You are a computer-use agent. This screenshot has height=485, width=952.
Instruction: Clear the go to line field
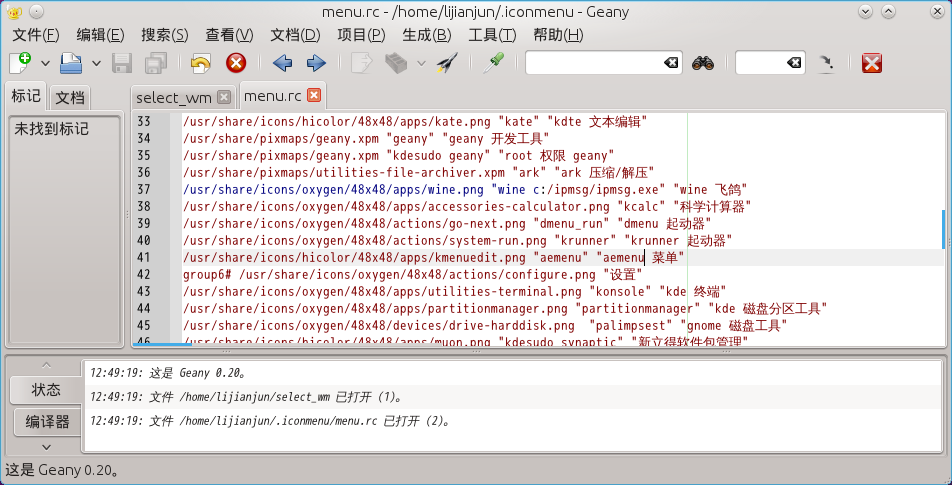(x=794, y=63)
